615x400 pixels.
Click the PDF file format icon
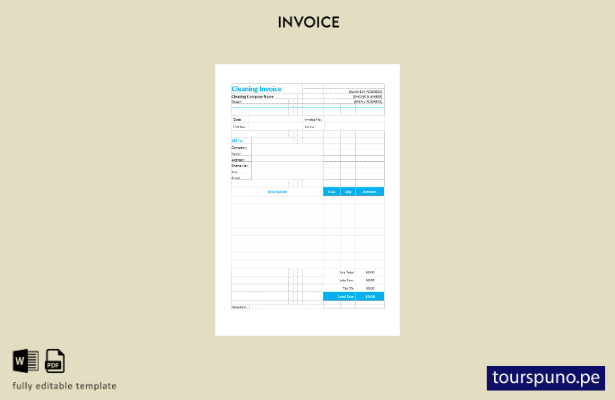[55, 360]
